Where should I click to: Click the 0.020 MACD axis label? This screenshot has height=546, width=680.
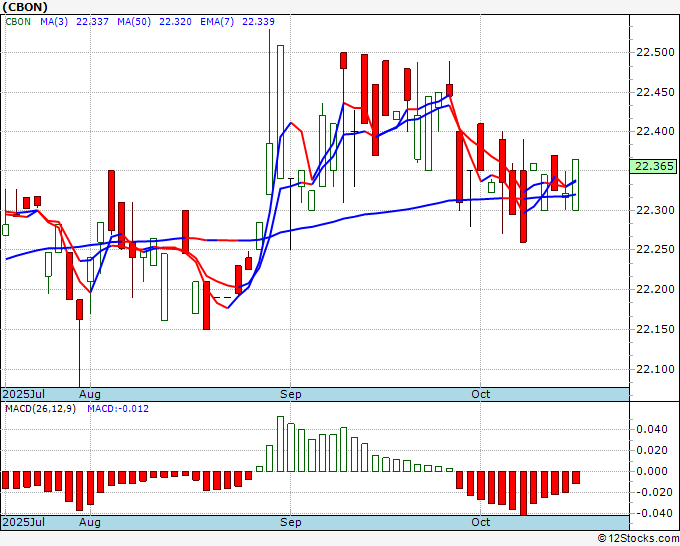point(652,450)
